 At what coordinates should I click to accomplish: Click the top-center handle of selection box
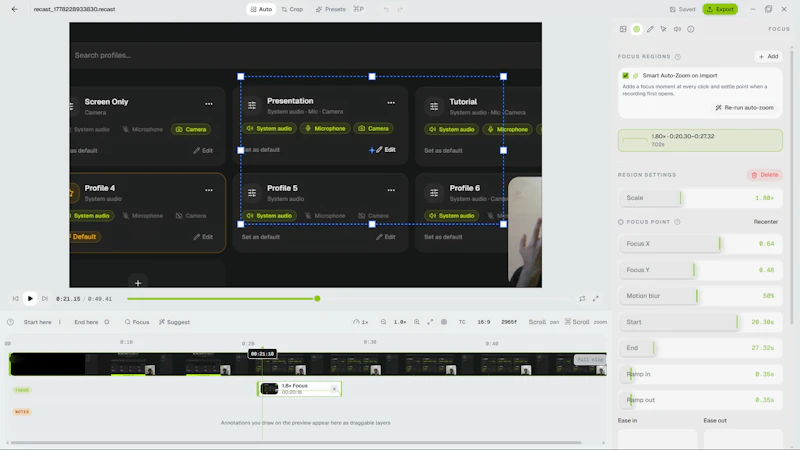[x=372, y=77]
